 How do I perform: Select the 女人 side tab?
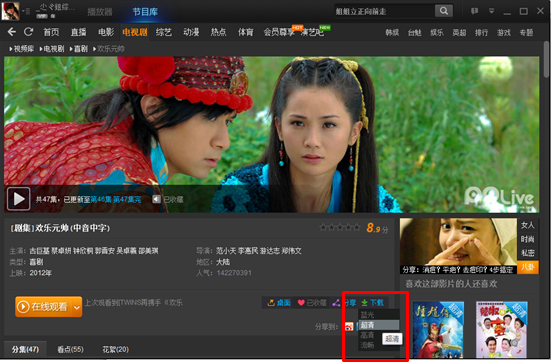(527, 225)
